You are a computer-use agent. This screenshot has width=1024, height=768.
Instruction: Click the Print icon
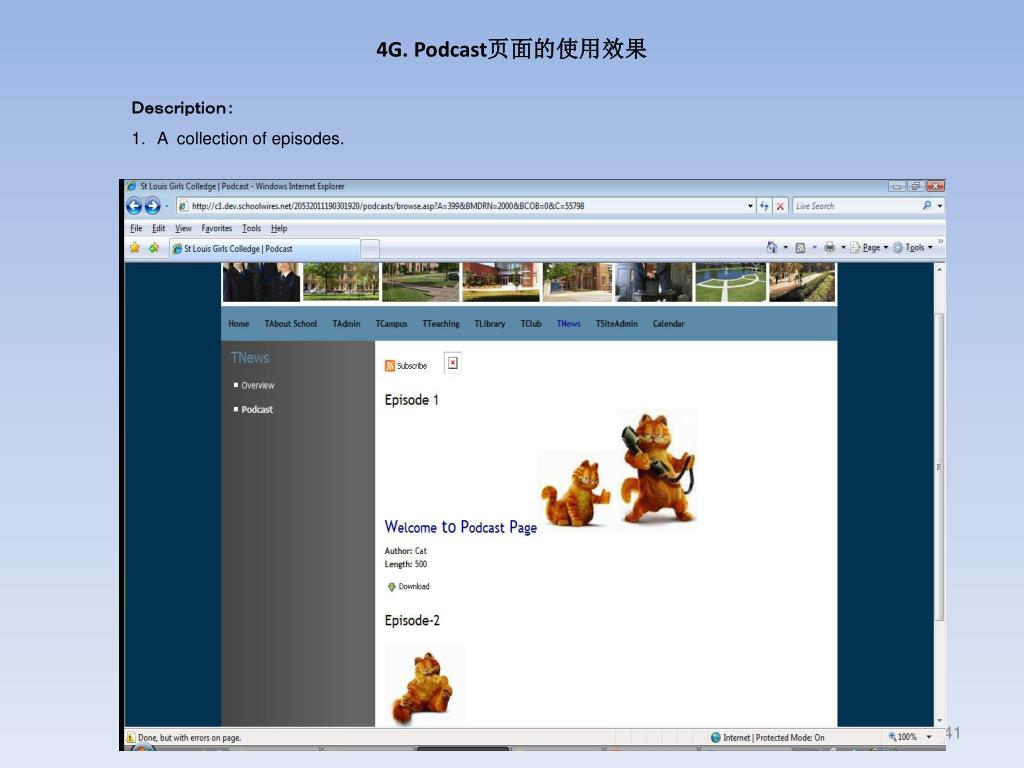(x=829, y=248)
